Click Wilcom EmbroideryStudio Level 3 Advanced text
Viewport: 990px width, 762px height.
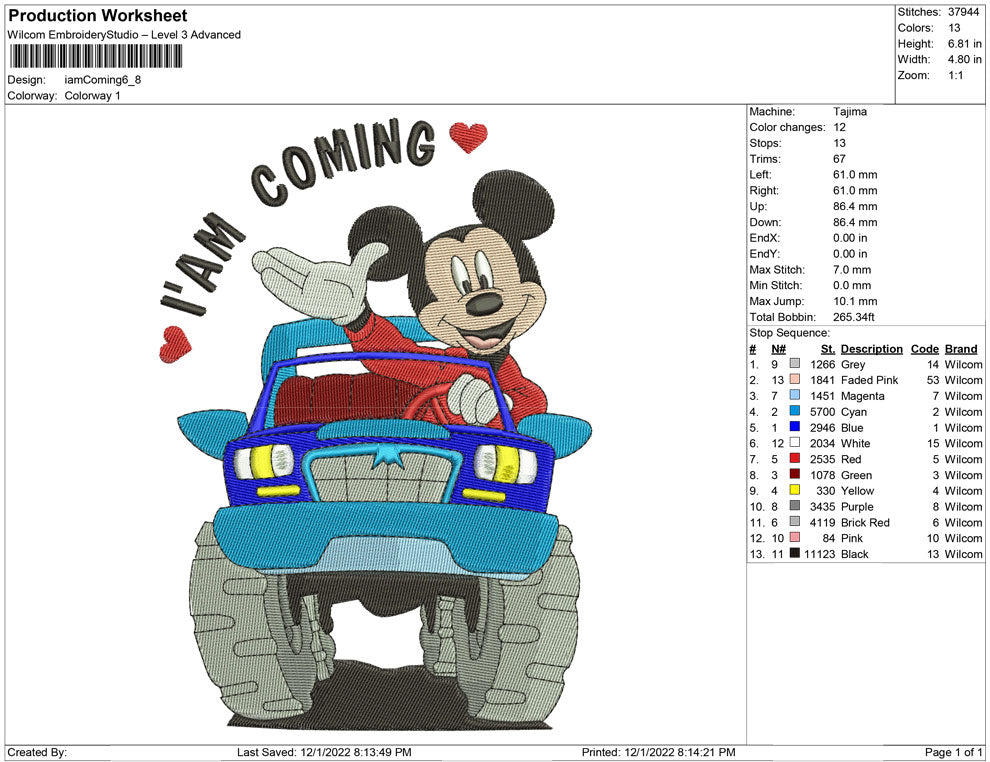point(124,35)
